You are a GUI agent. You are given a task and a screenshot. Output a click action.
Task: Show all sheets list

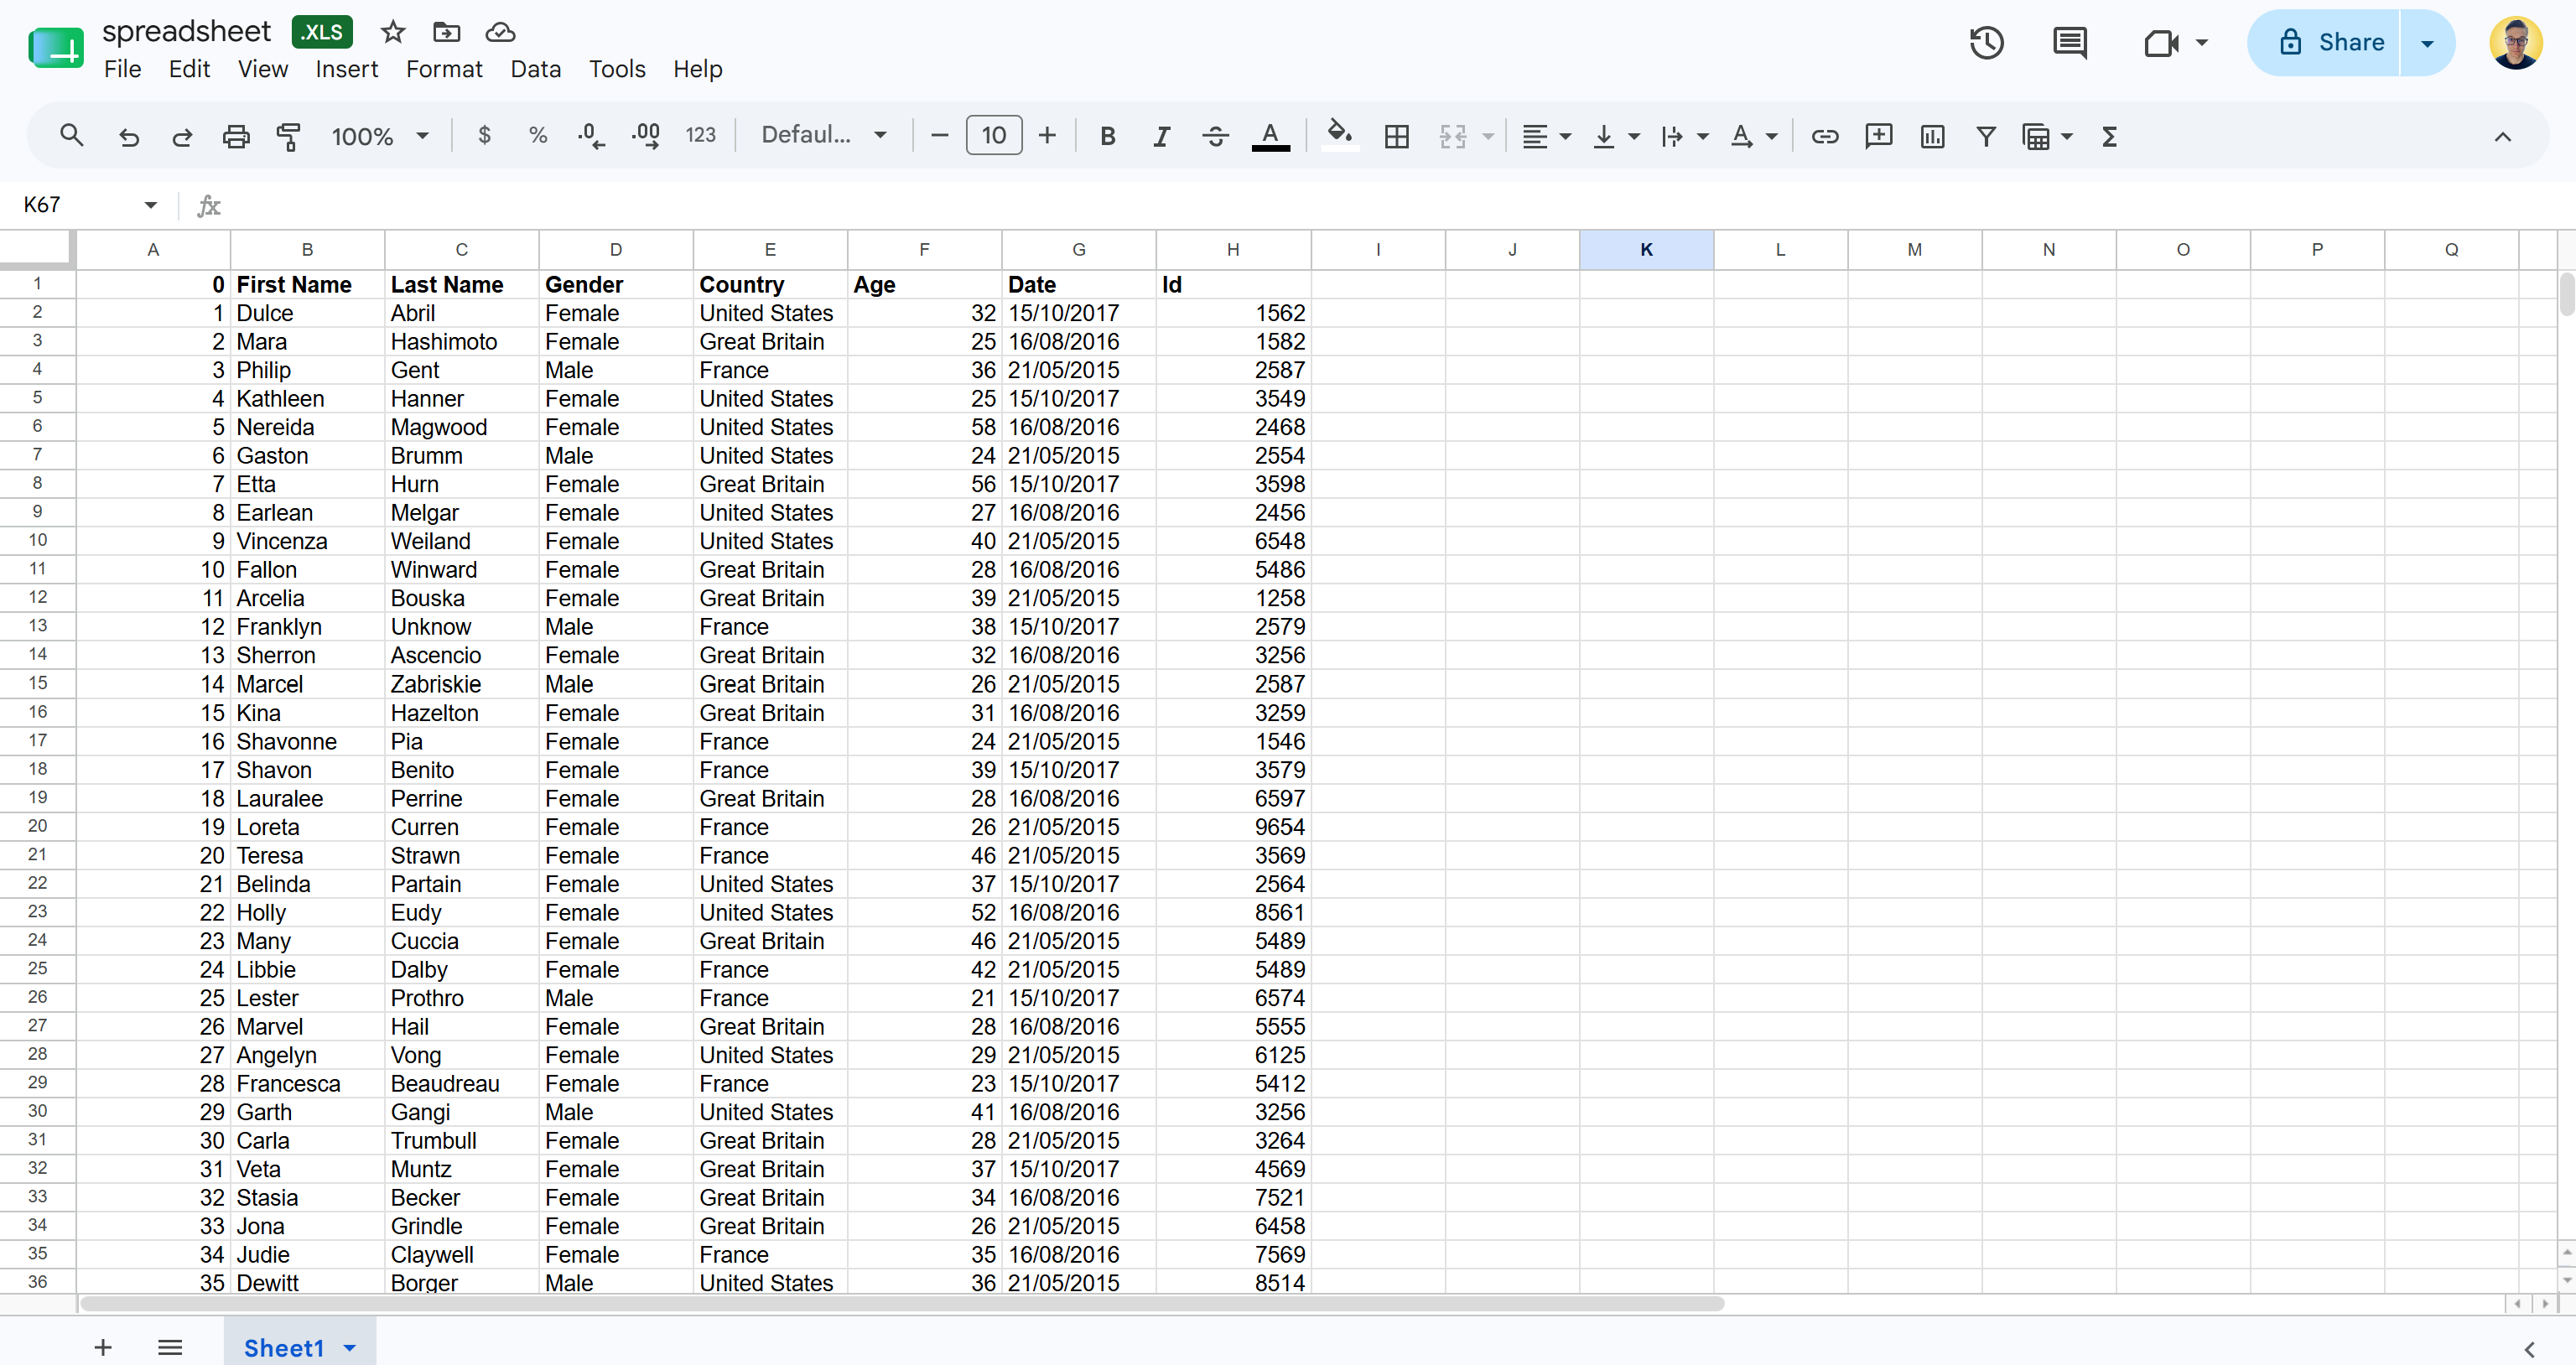[x=170, y=1347]
